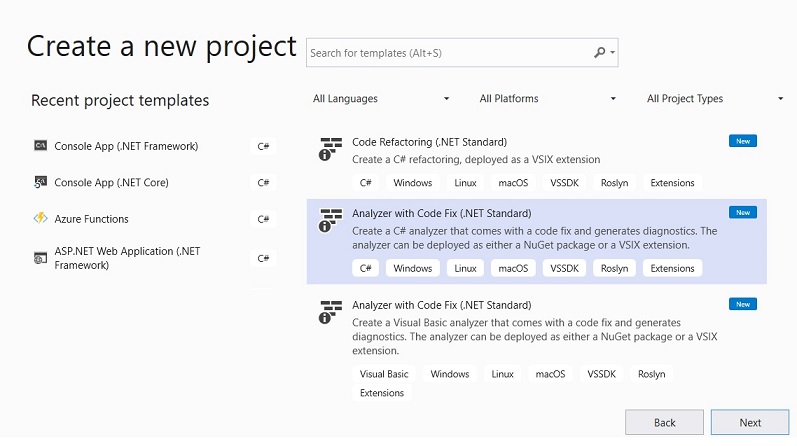Screen dimensions: 797x446
Task: Select the Console App (.NET Core) icon
Action: (41, 182)
